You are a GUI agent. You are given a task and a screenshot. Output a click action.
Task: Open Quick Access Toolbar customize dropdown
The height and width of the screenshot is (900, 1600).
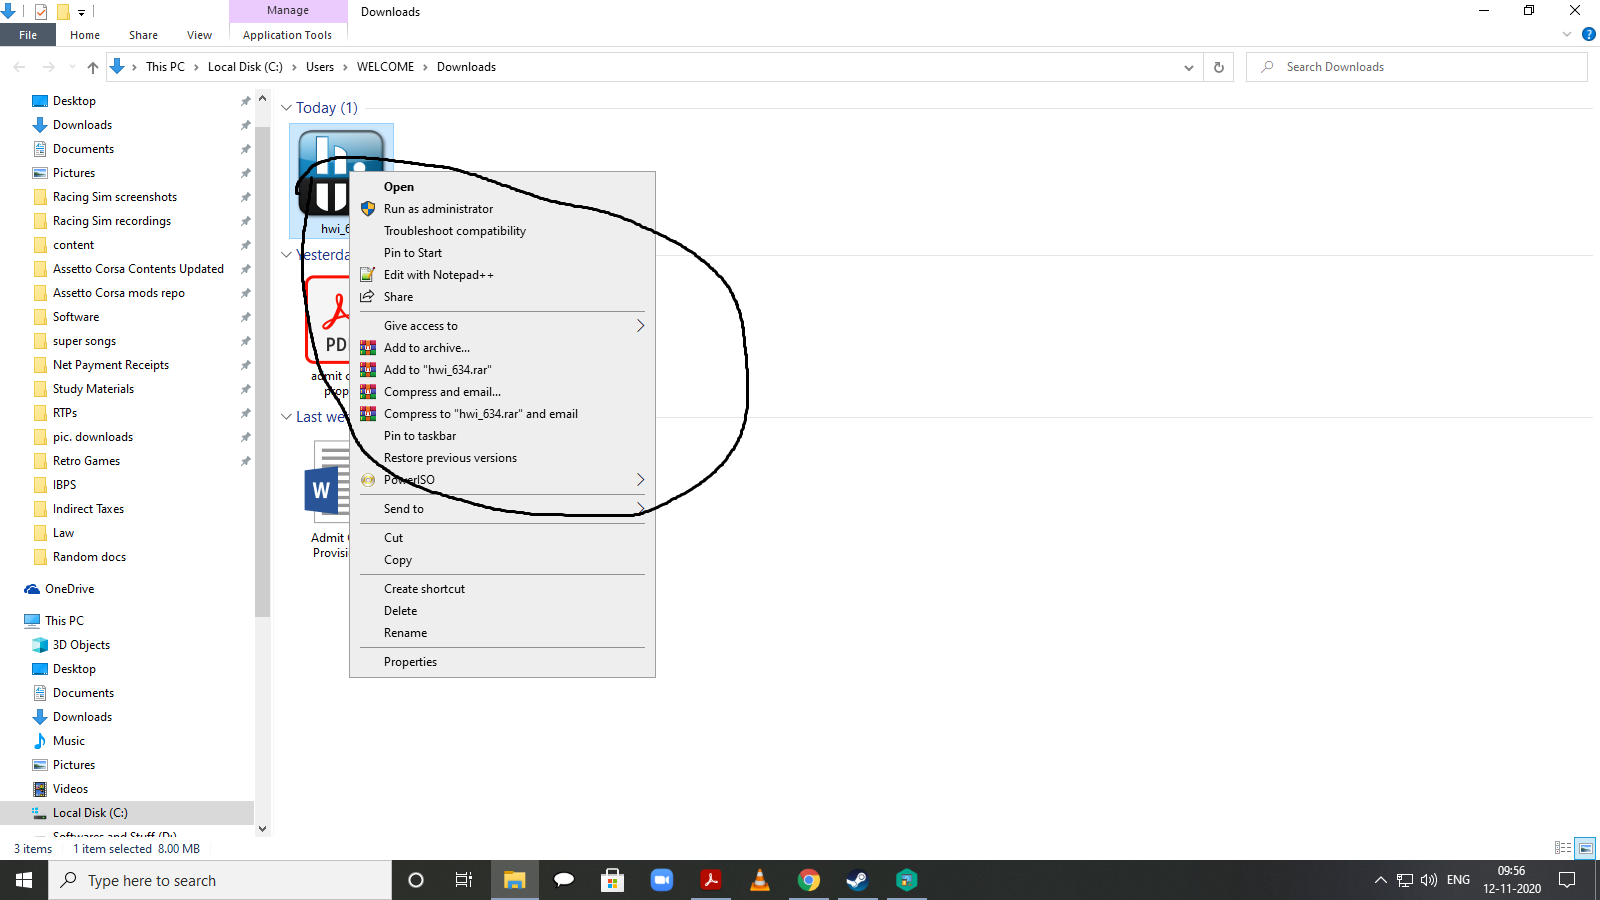pos(82,12)
